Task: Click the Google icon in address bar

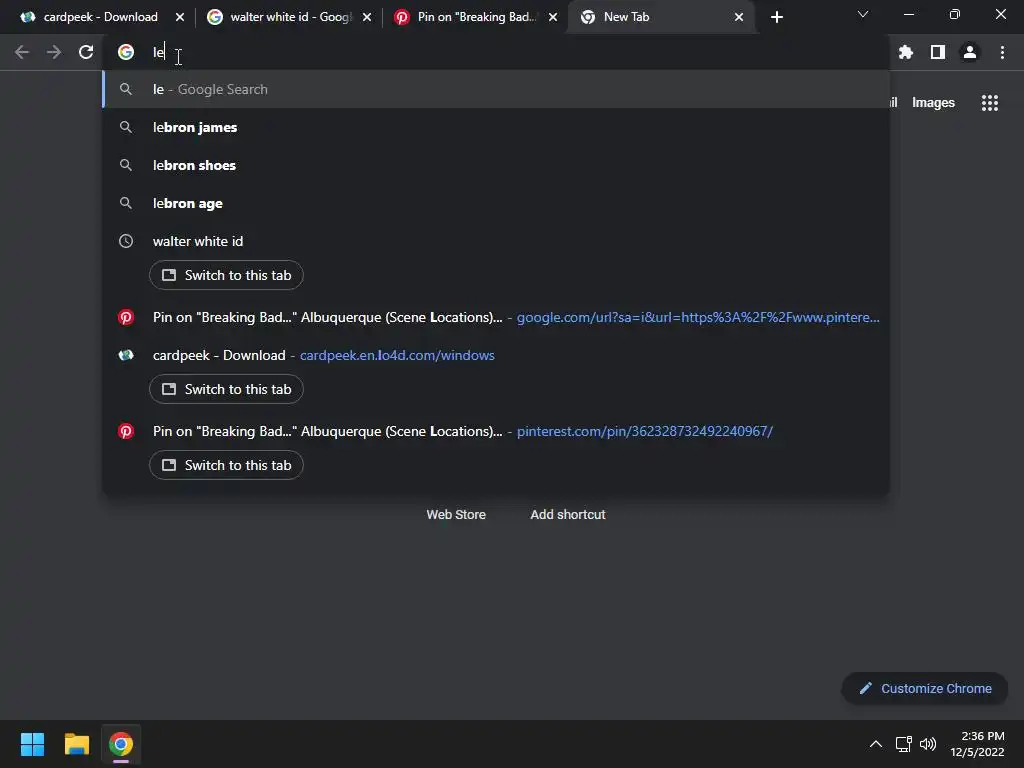Action: pyautogui.click(x=126, y=52)
